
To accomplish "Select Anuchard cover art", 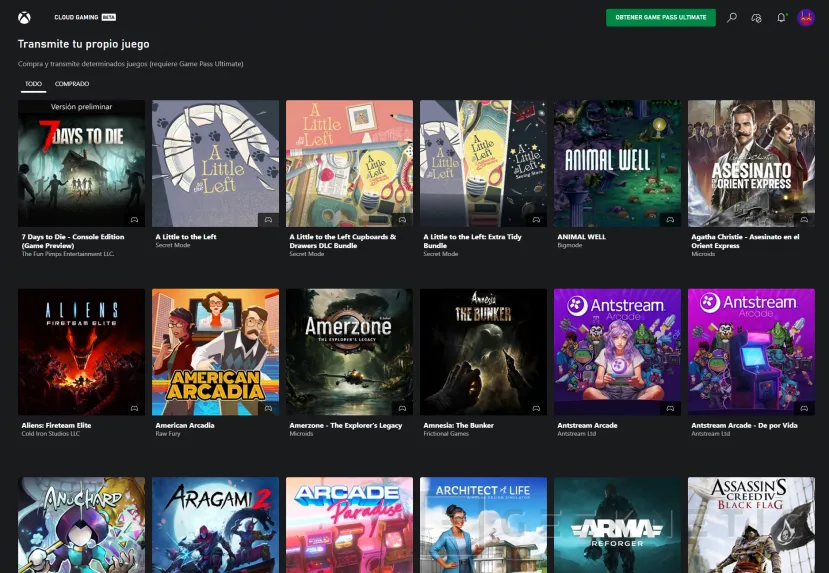I will pos(81,525).
